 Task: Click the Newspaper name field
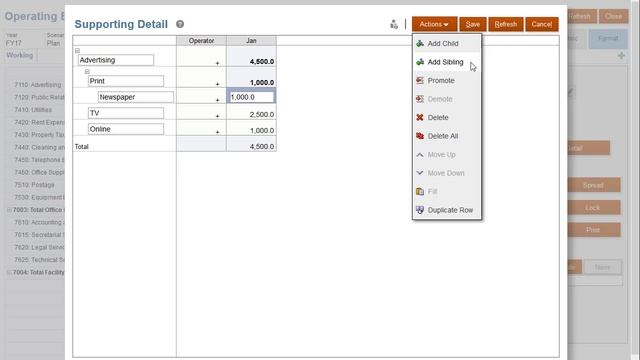136,97
